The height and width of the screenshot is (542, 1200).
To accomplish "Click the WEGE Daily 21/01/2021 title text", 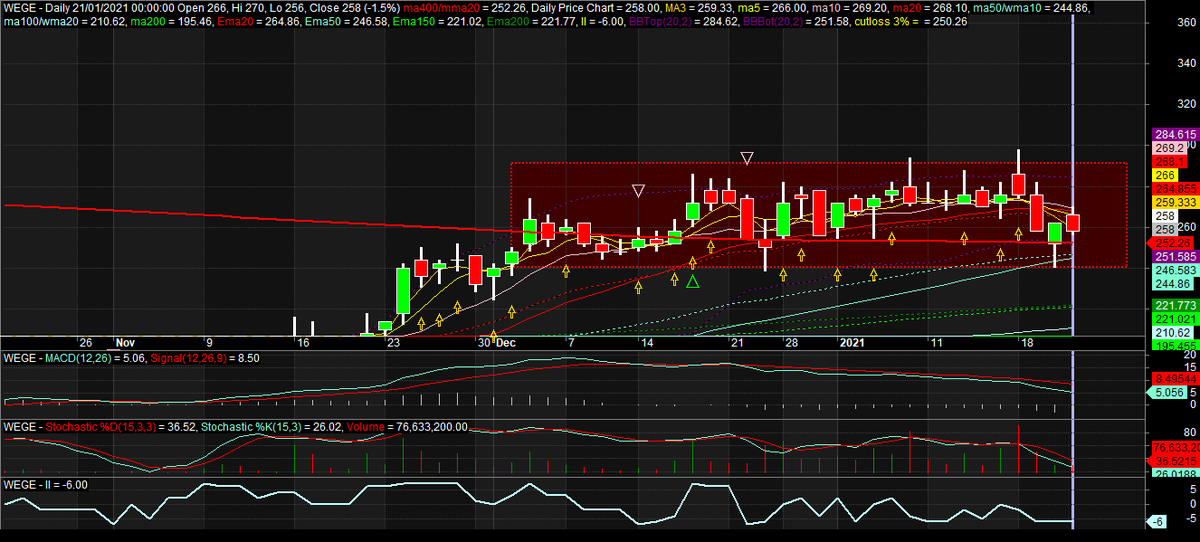I will tap(70, 8).
